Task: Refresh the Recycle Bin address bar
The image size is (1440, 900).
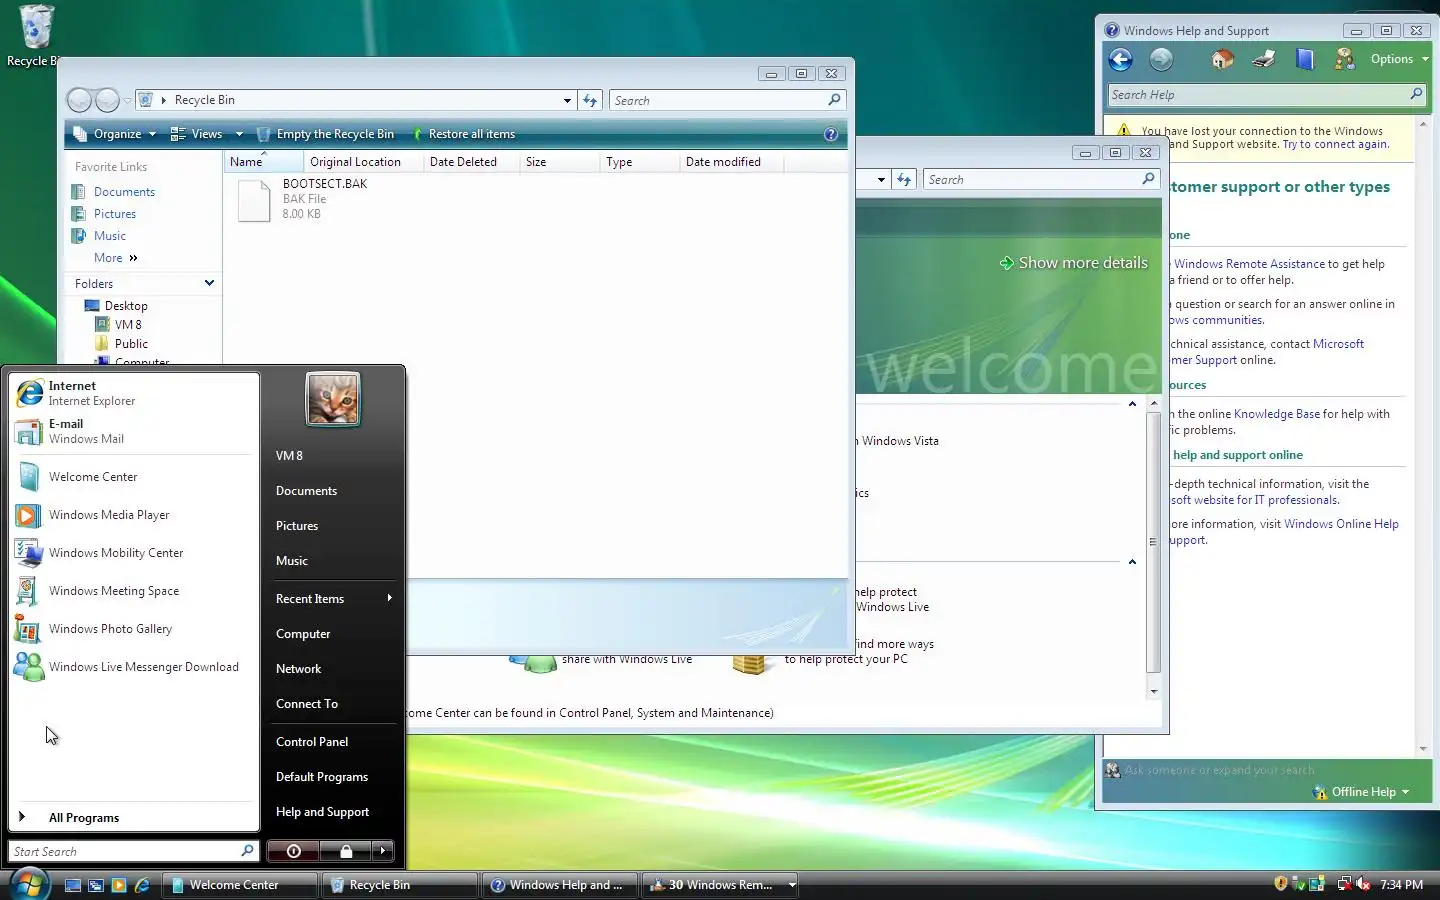Action: click(x=590, y=100)
